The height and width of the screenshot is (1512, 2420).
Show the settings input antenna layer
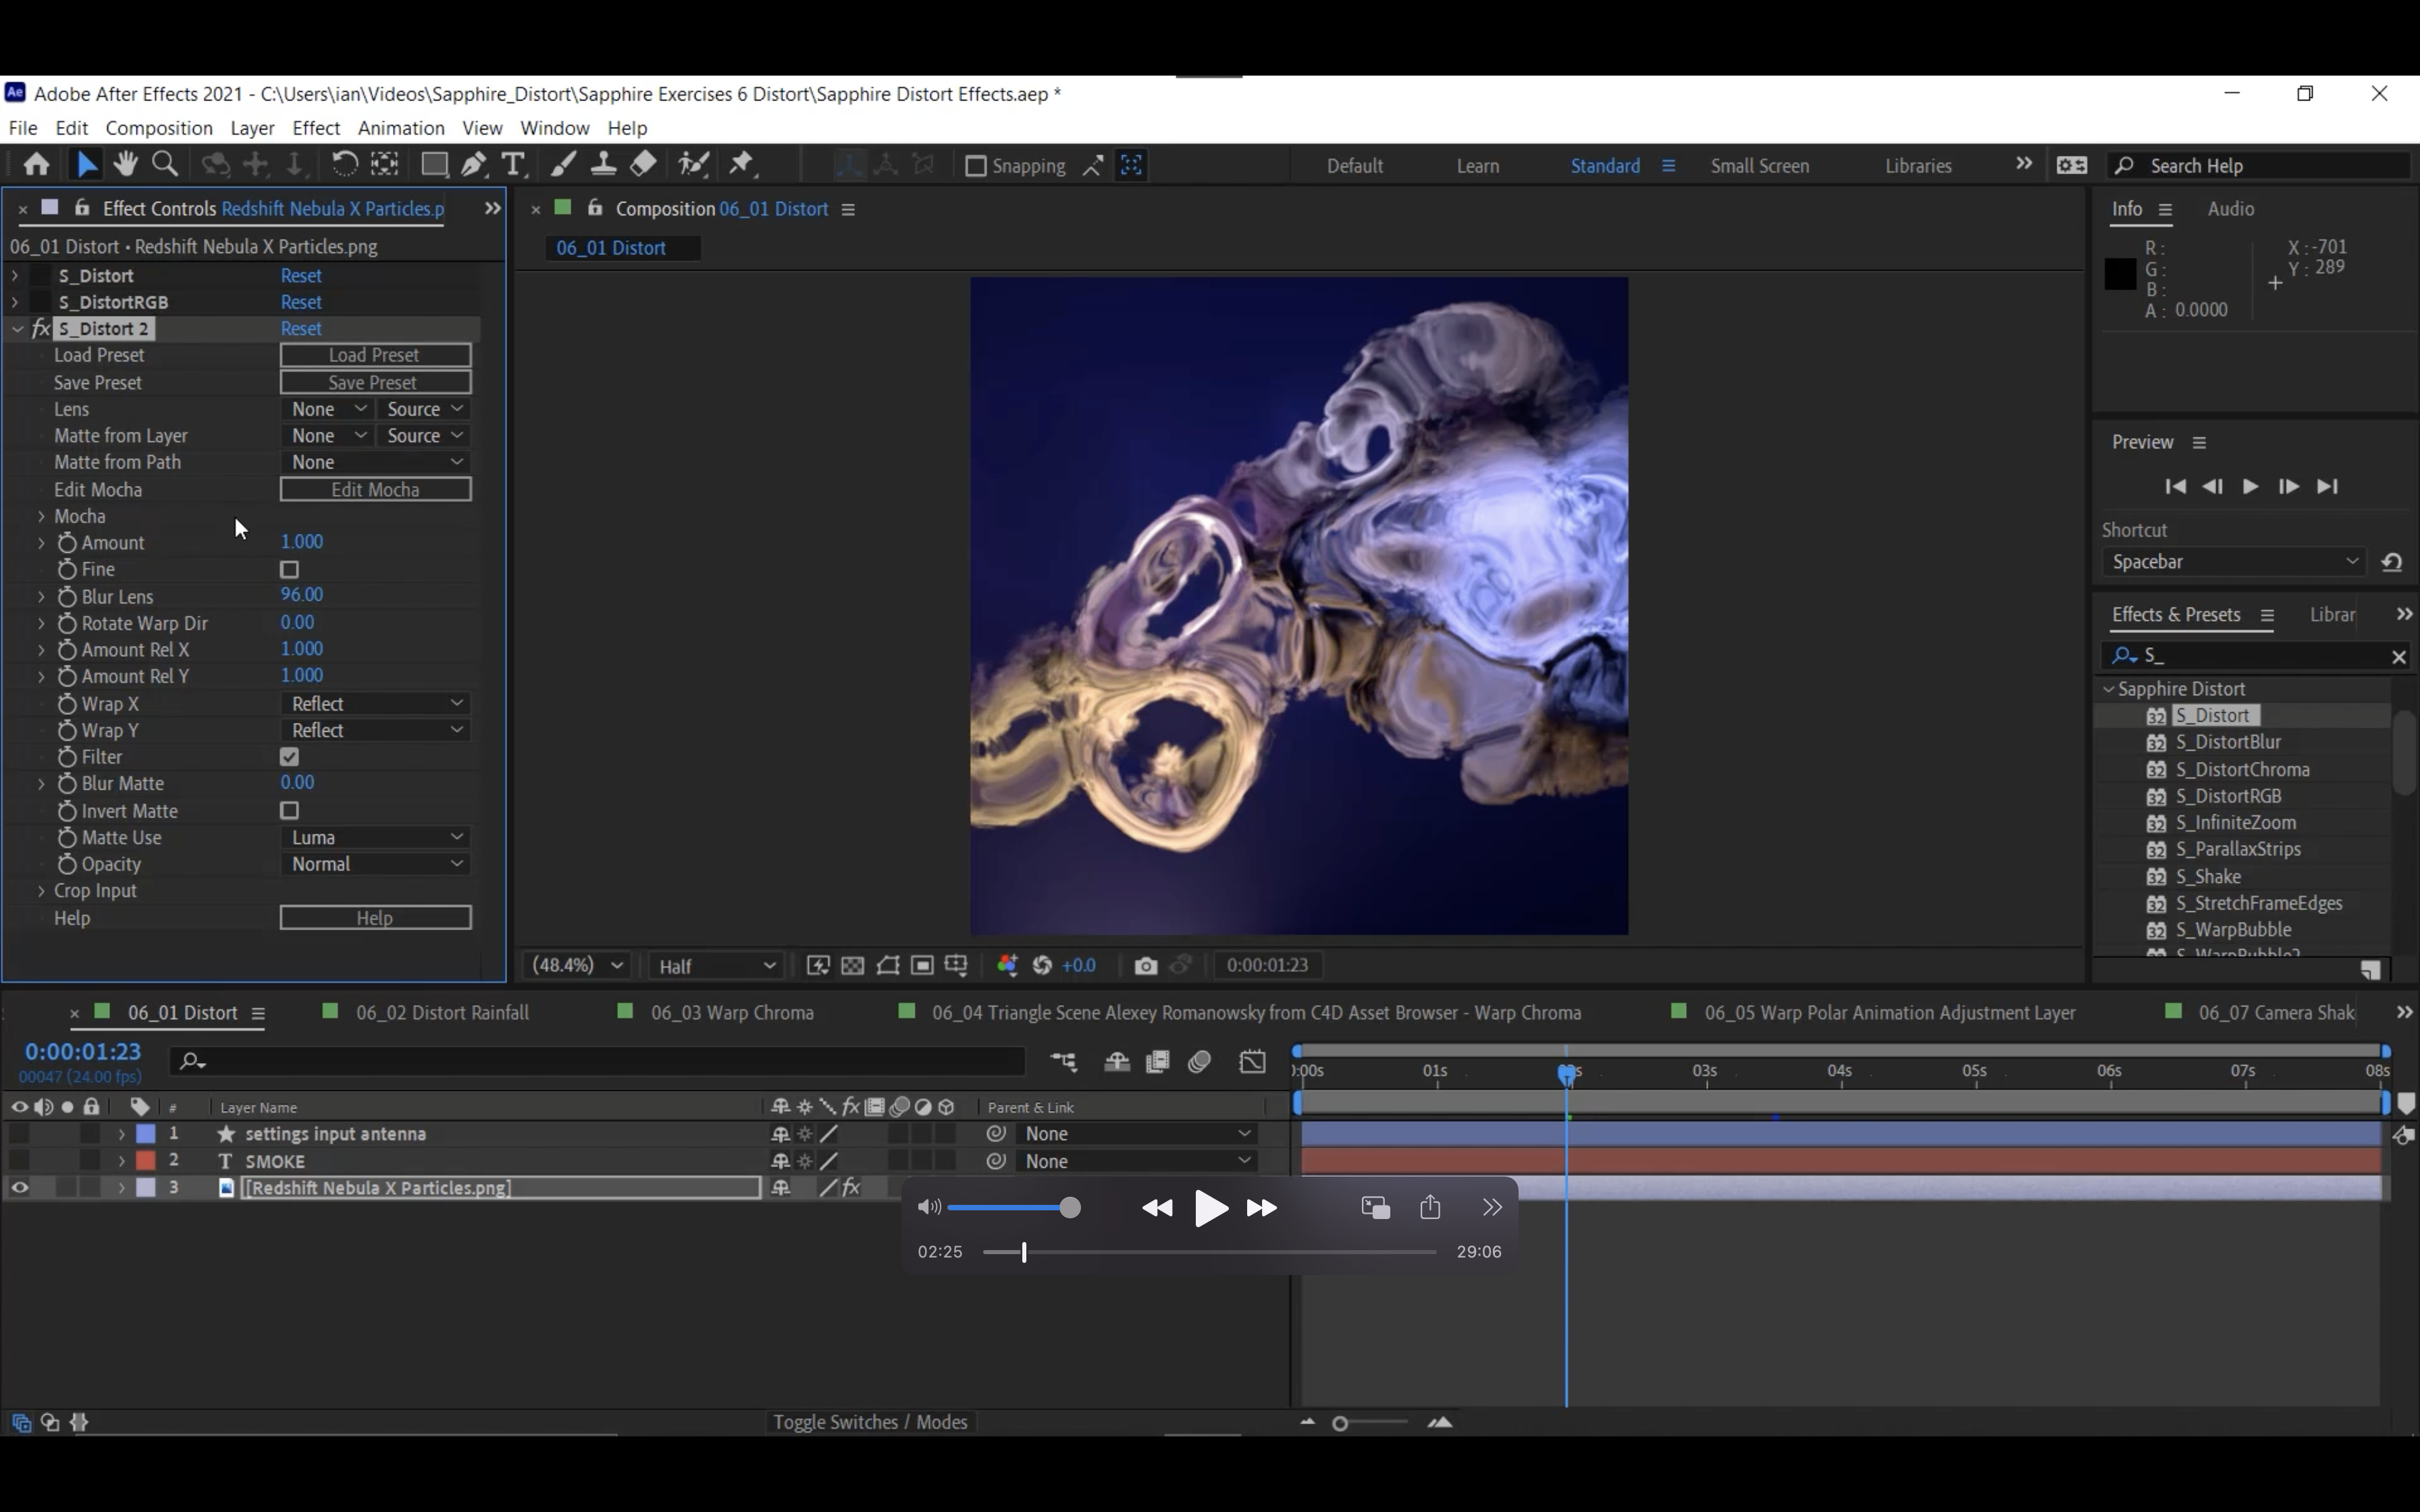19,1134
